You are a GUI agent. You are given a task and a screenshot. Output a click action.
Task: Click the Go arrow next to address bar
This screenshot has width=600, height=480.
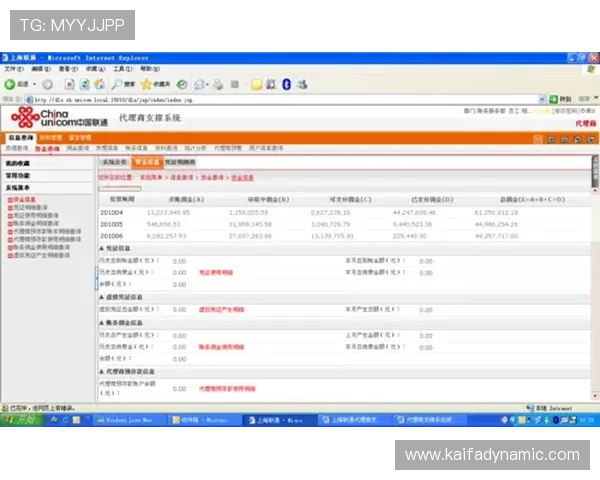(x=551, y=99)
